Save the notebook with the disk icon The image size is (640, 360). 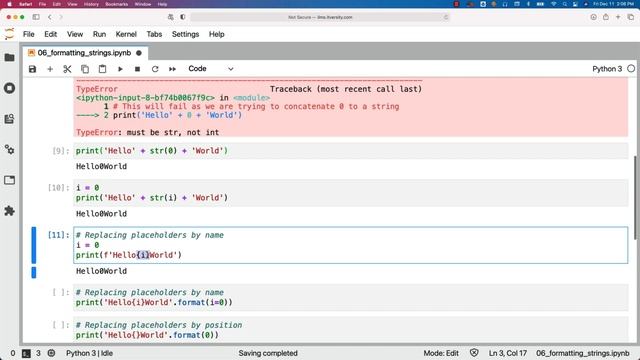32,69
